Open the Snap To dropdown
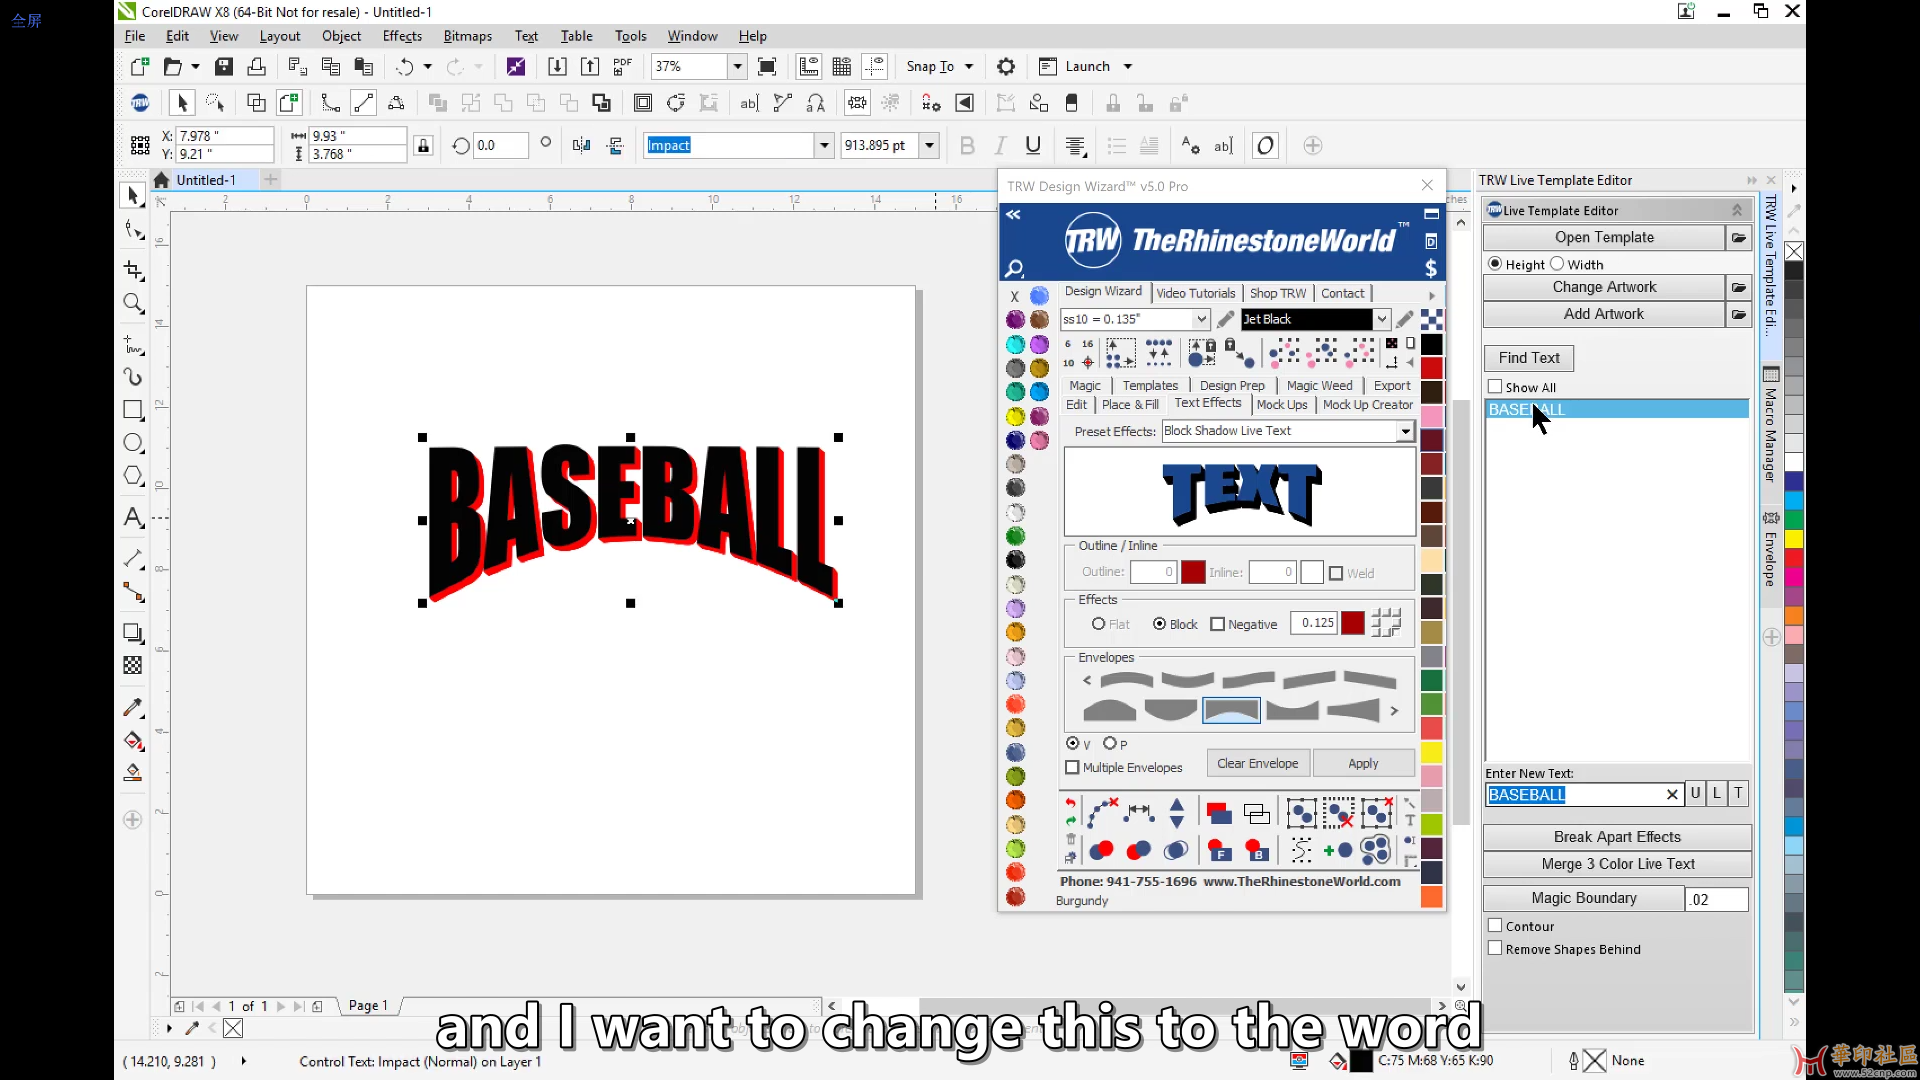This screenshot has height=1080, width=1920. point(969,66)
